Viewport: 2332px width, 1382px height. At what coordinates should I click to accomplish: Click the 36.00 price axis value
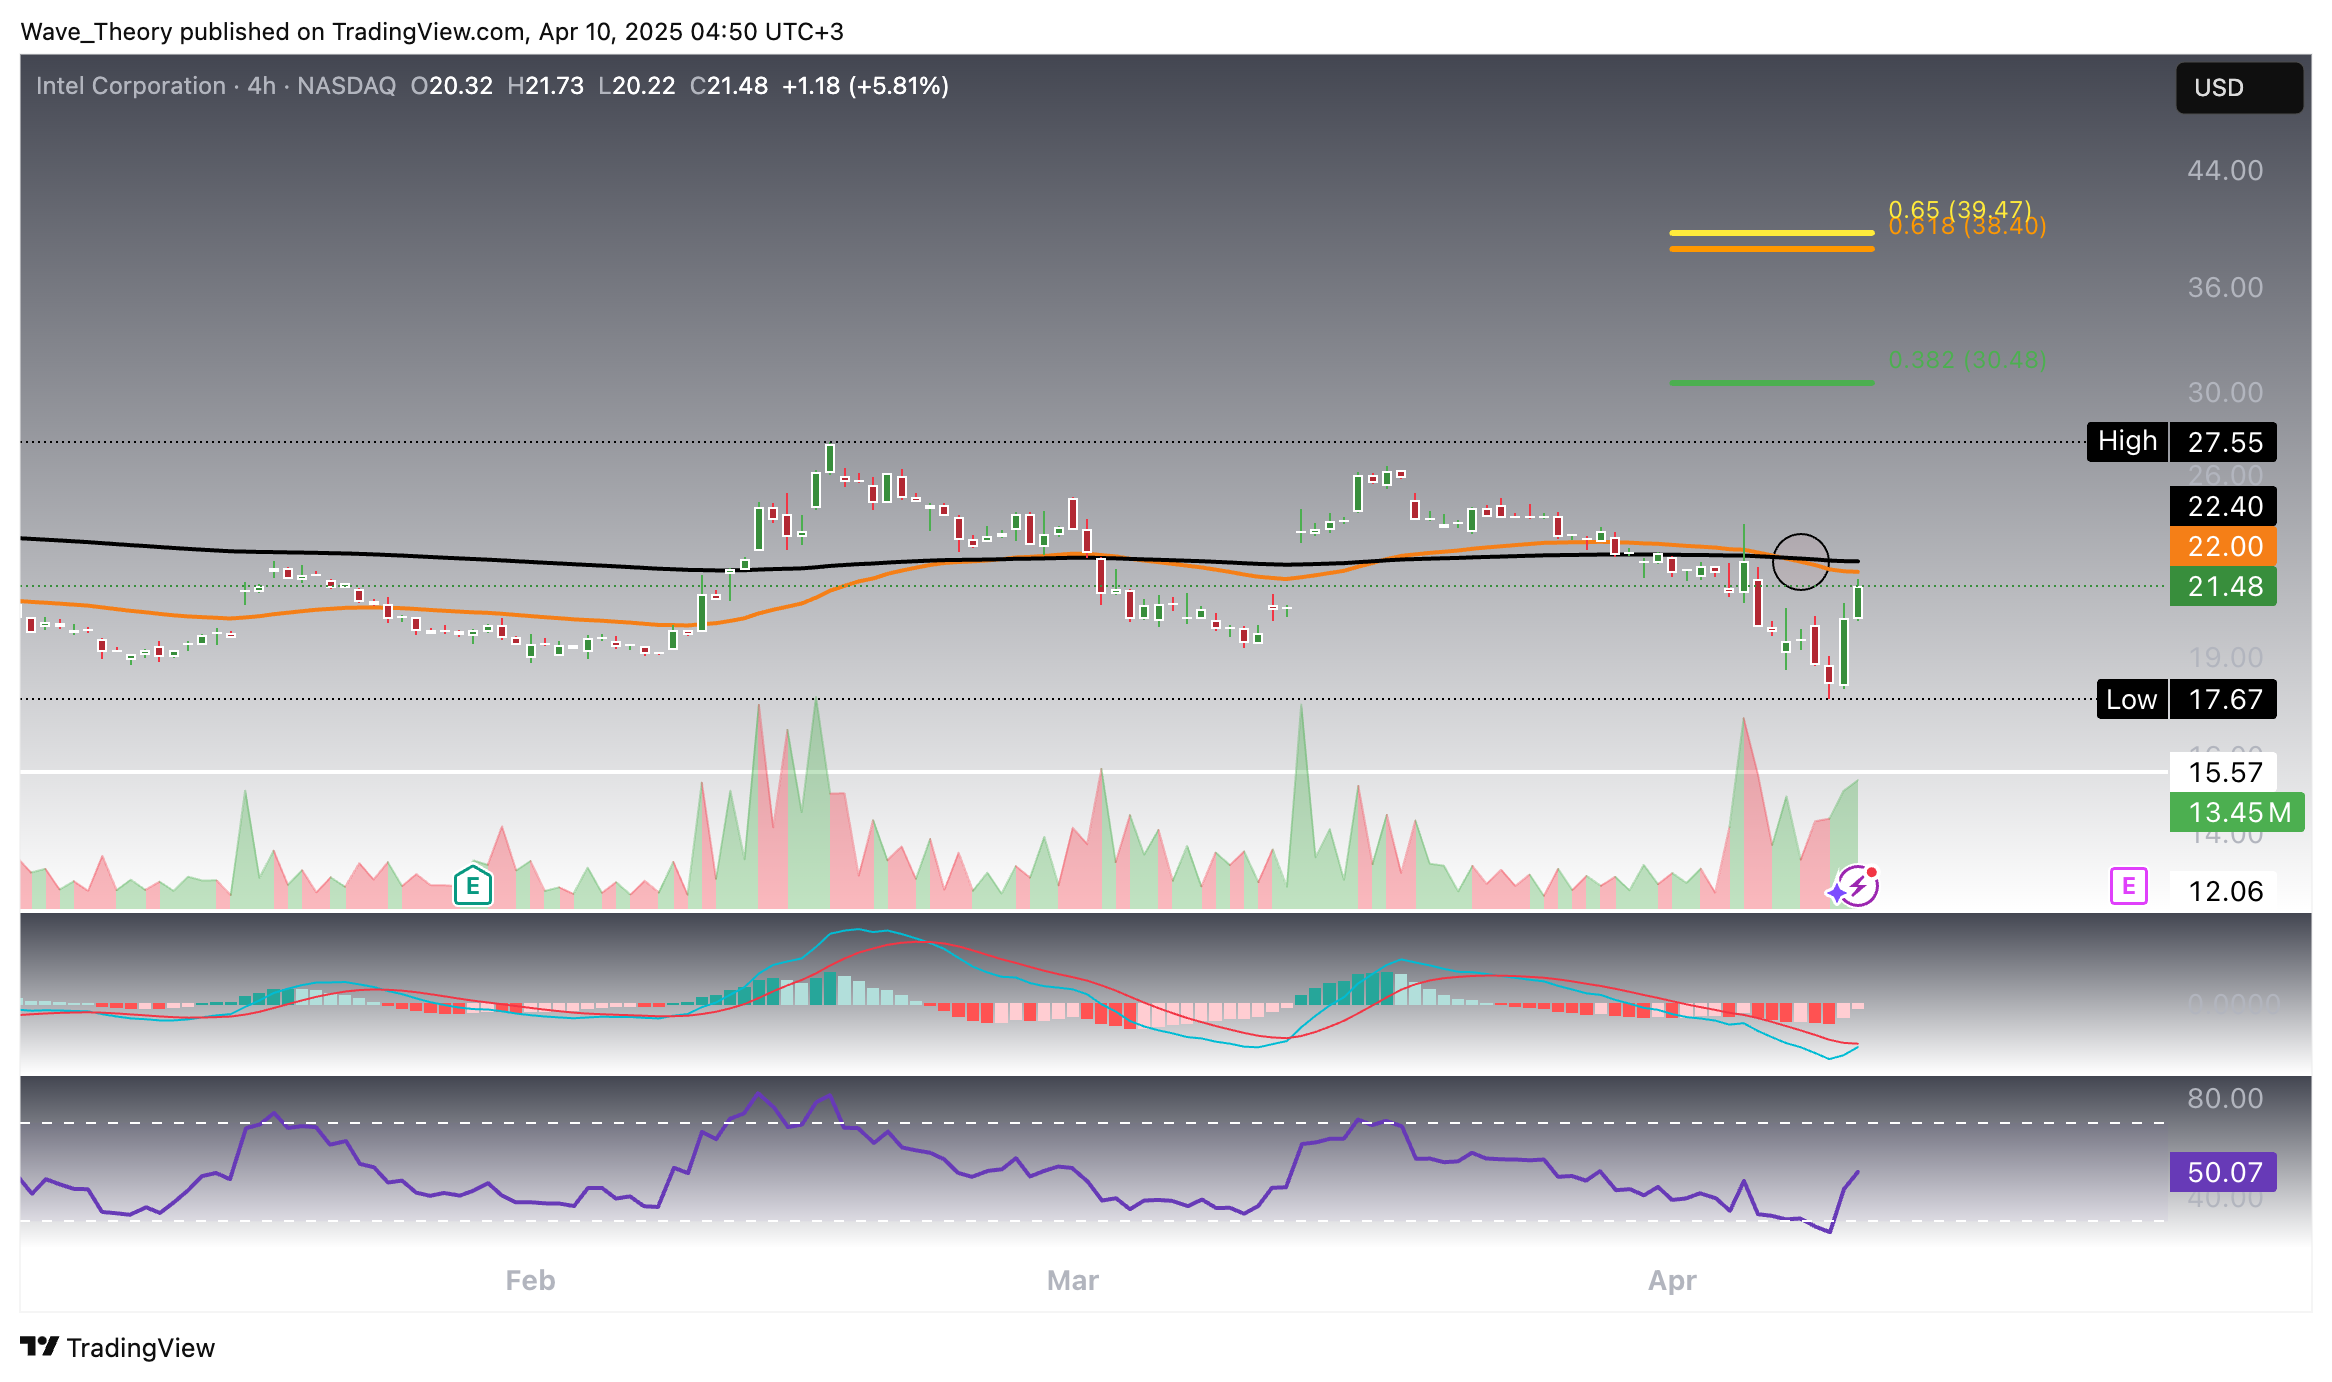pos(2225,288)
